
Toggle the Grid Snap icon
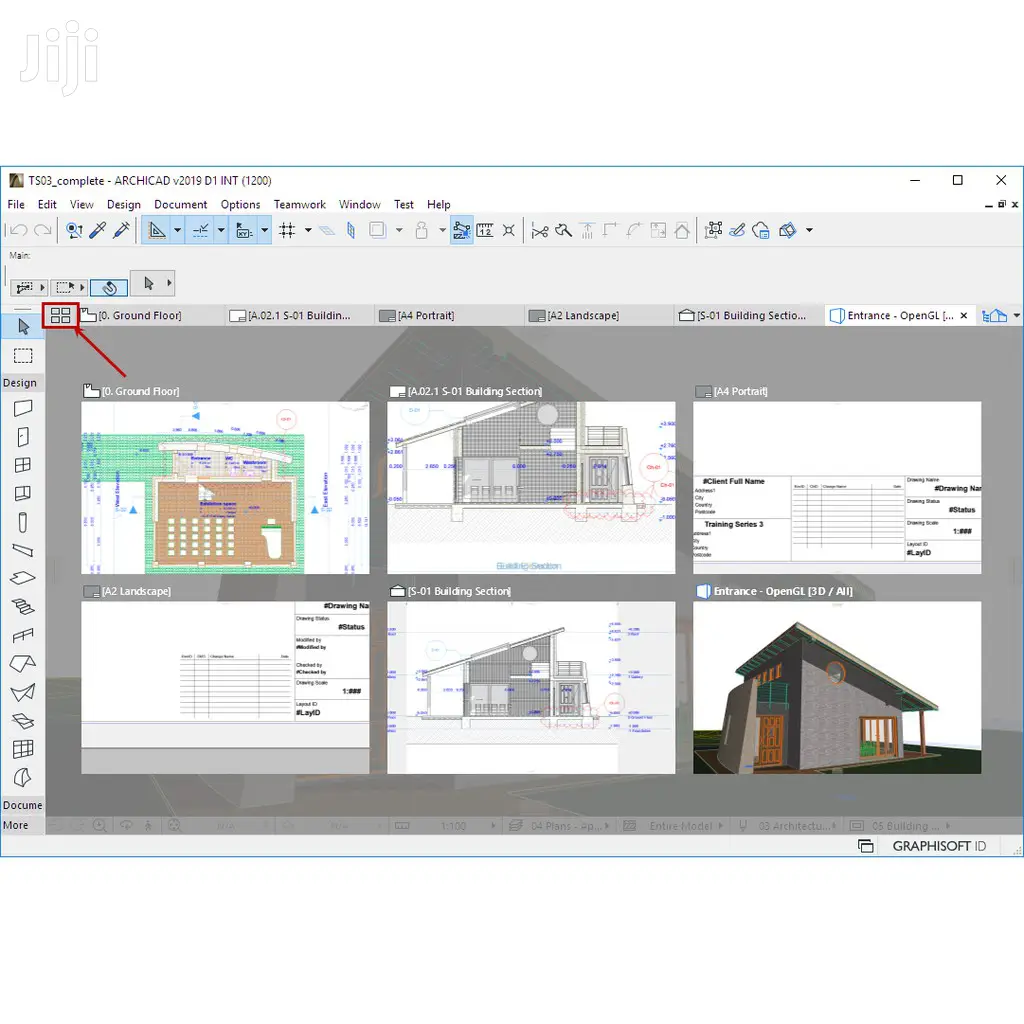click(x=287, y=230)
